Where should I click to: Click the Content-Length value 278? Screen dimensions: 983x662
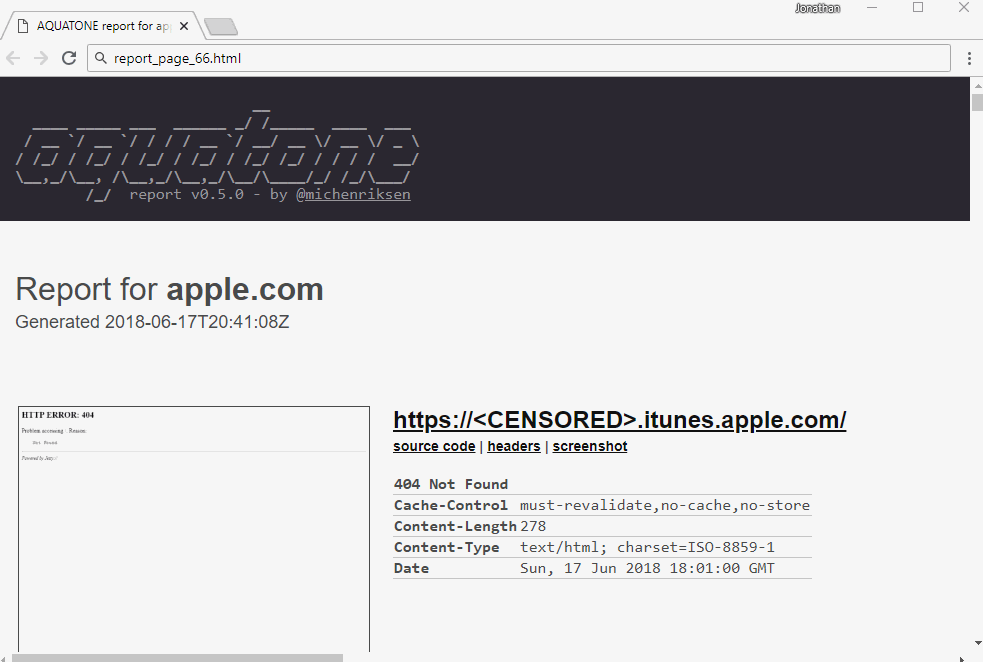click(x=533, y=526)
